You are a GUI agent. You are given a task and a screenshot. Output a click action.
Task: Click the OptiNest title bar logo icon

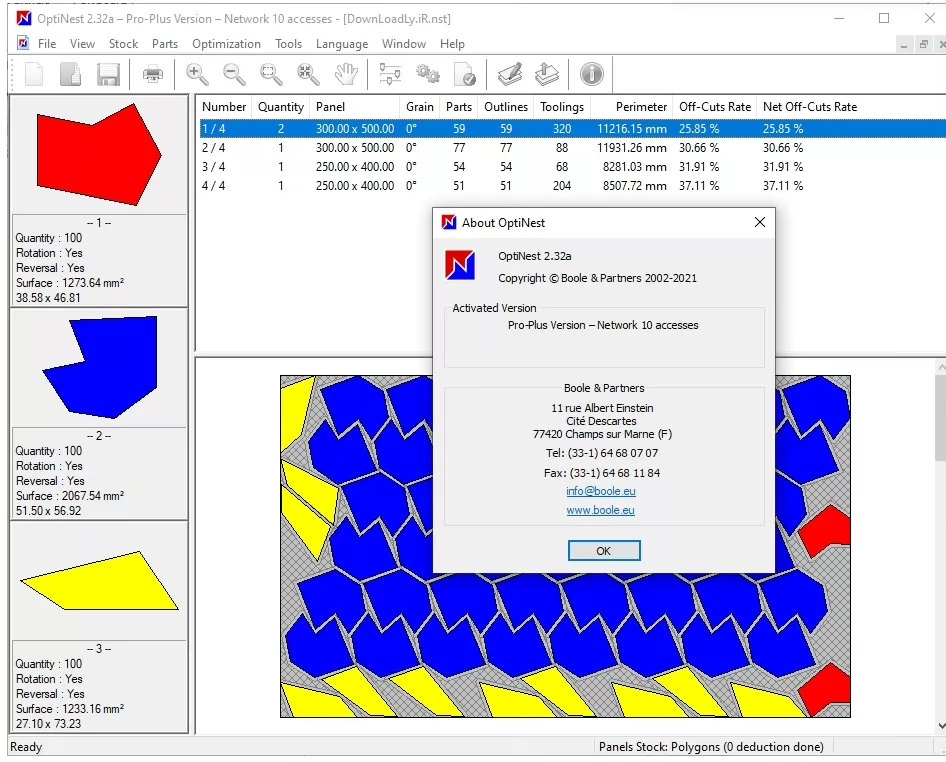(24, 18)
